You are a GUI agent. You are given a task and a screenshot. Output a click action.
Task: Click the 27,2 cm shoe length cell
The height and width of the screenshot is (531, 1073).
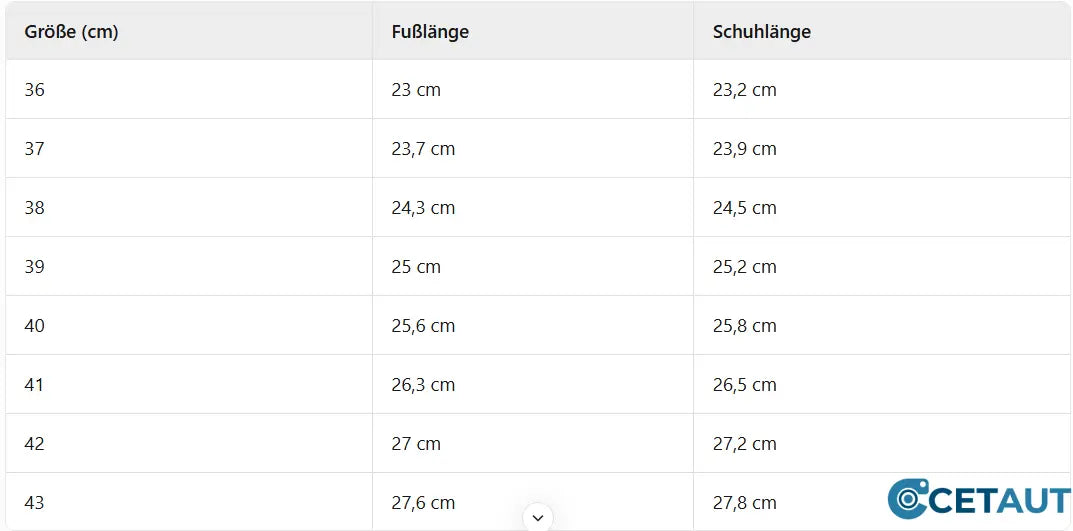point(744,444)
